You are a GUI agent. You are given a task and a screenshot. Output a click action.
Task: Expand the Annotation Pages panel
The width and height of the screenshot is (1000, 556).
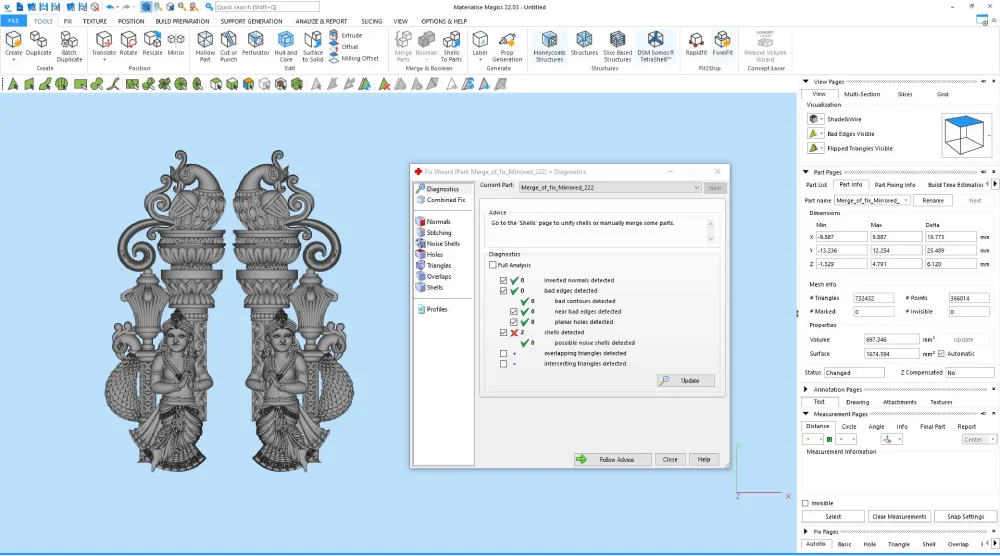point(805,389)
